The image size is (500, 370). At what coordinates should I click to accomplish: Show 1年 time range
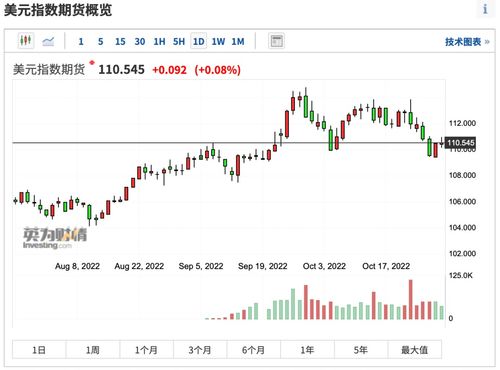point(307,350)
